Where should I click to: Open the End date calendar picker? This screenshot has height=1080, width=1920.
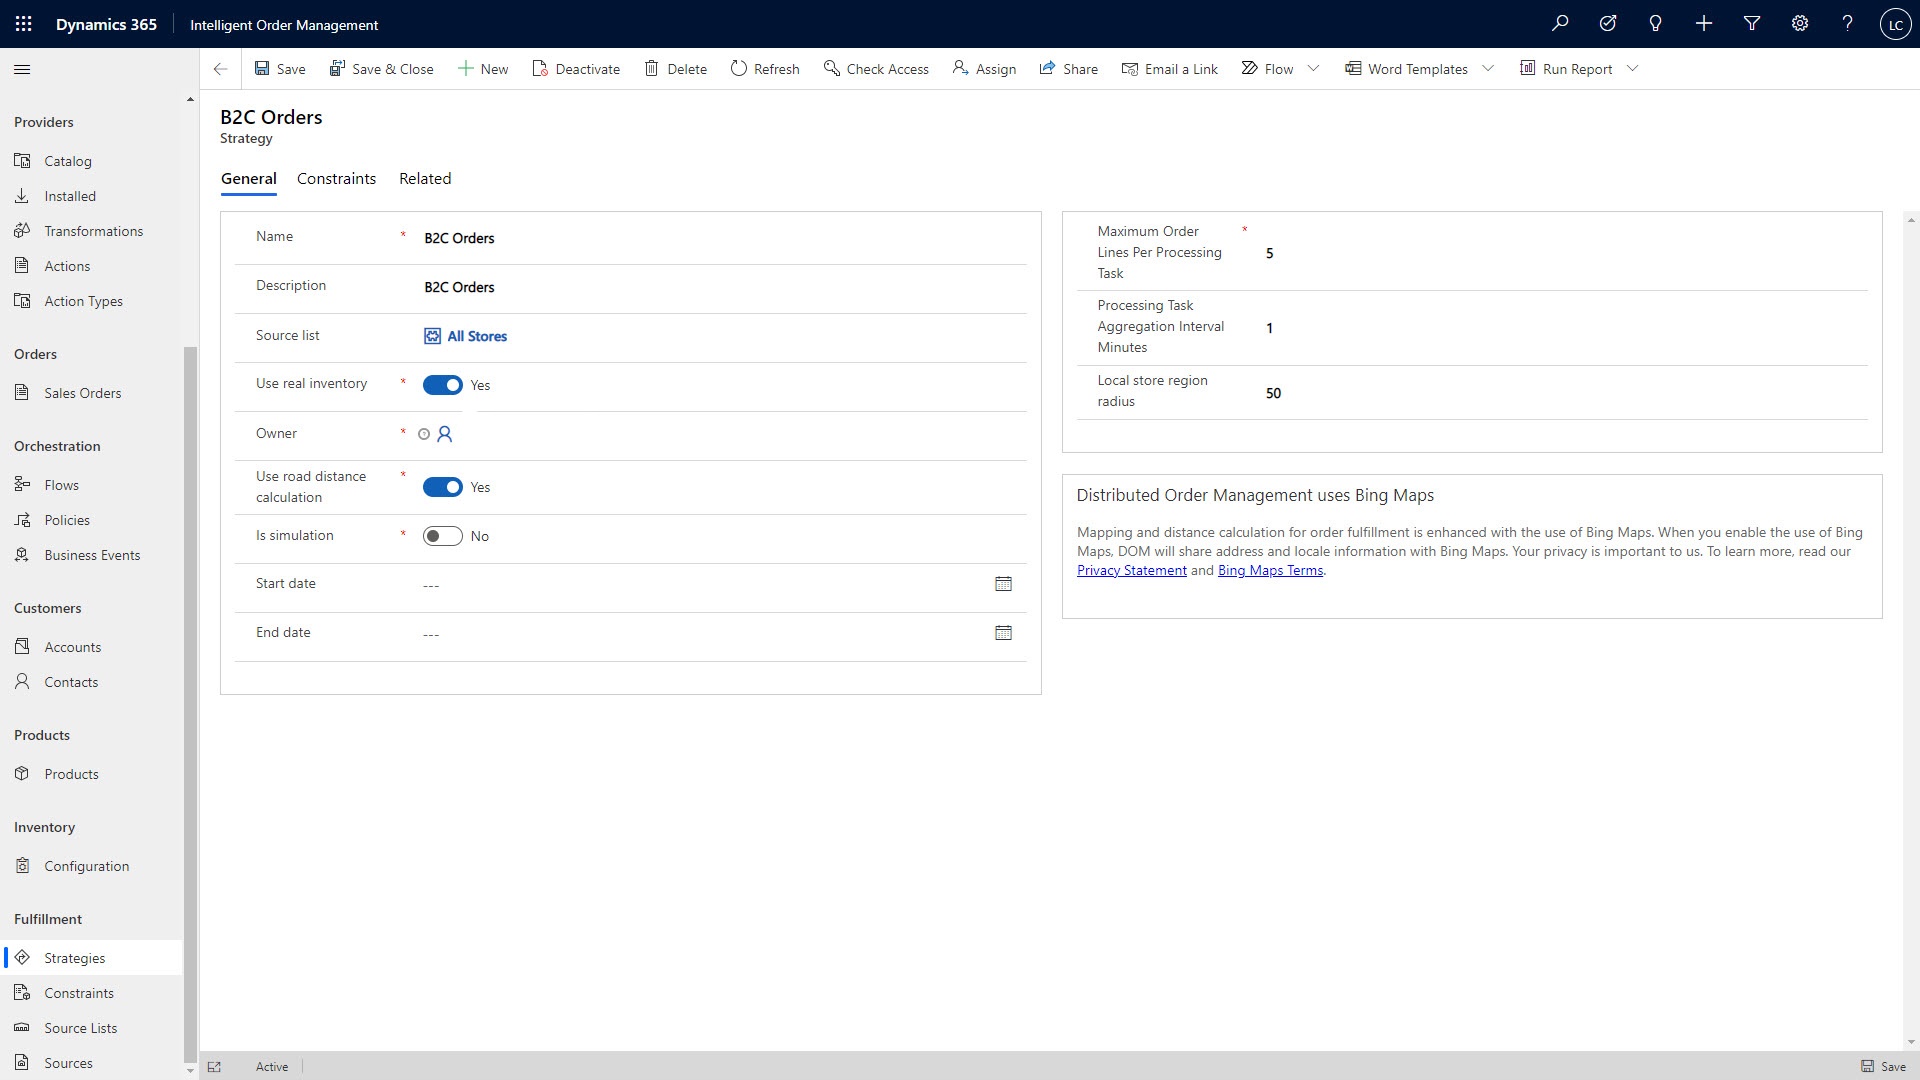(x=1003, y=633)
